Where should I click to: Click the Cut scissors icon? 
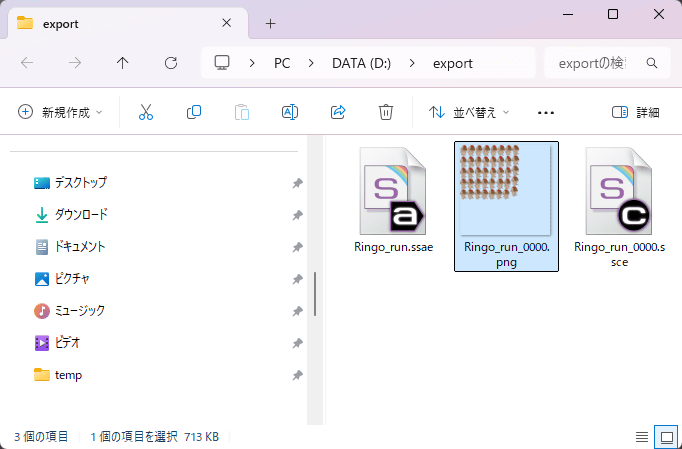pyautogui.click(x=146, y=112)
